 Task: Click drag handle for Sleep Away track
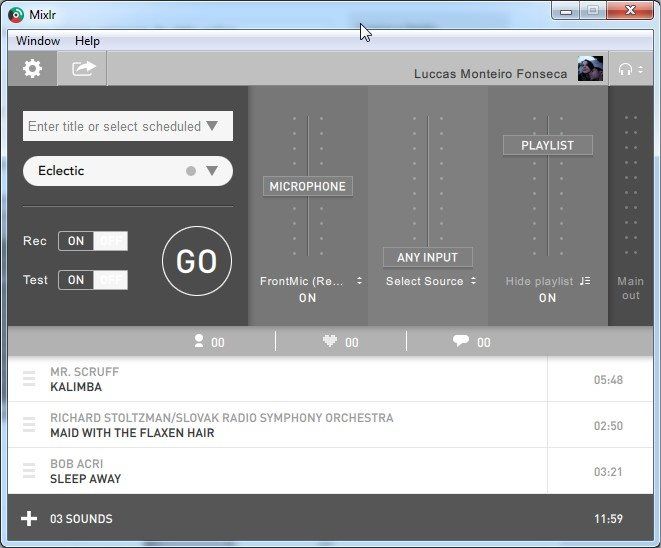[x=29, y=470]
